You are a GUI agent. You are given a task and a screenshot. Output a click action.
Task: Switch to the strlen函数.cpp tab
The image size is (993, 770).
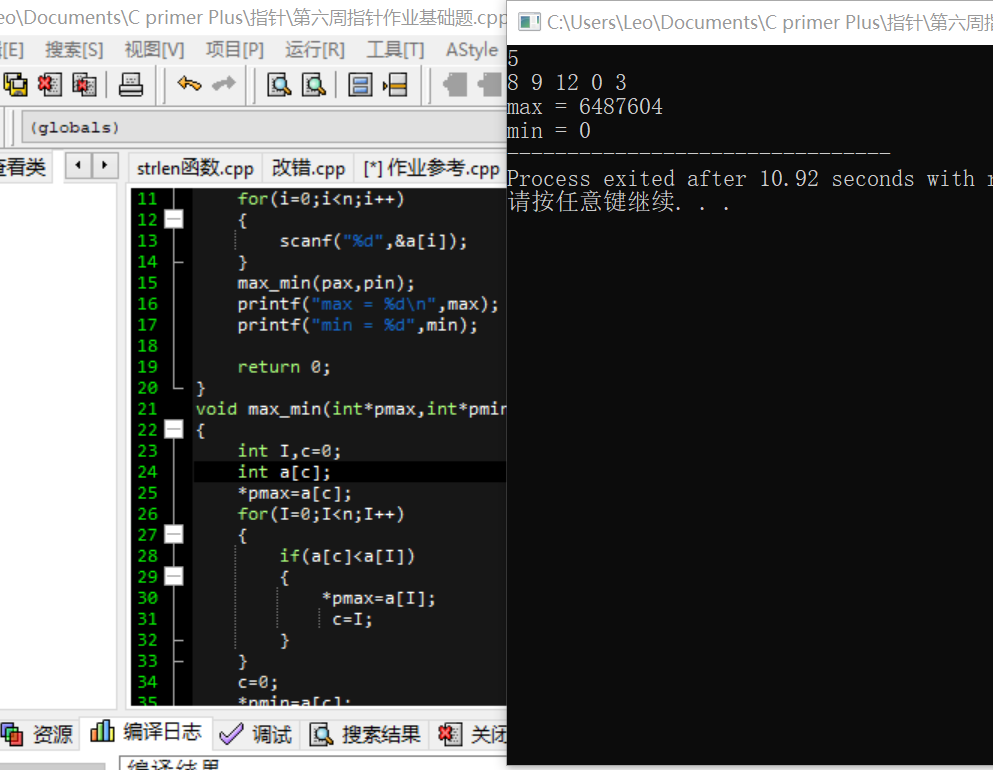tap(195, 168)
